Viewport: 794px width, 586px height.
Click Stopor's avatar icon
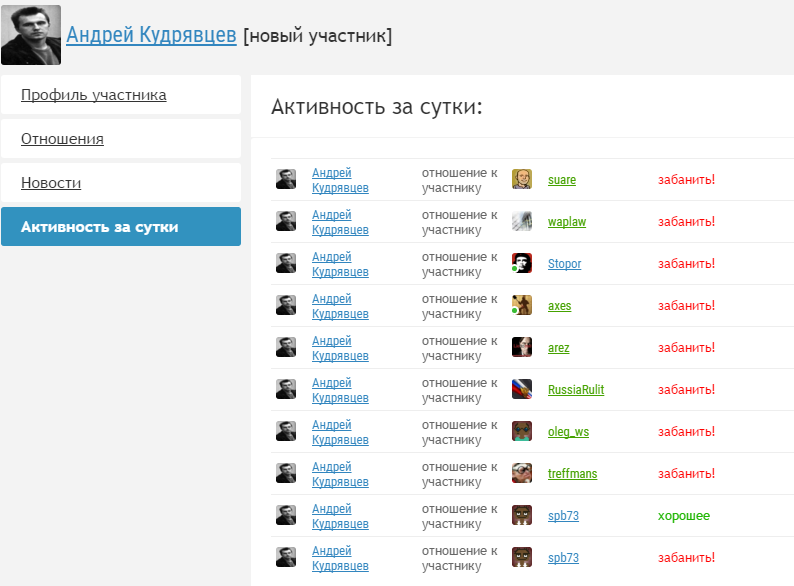click(521, 264)
